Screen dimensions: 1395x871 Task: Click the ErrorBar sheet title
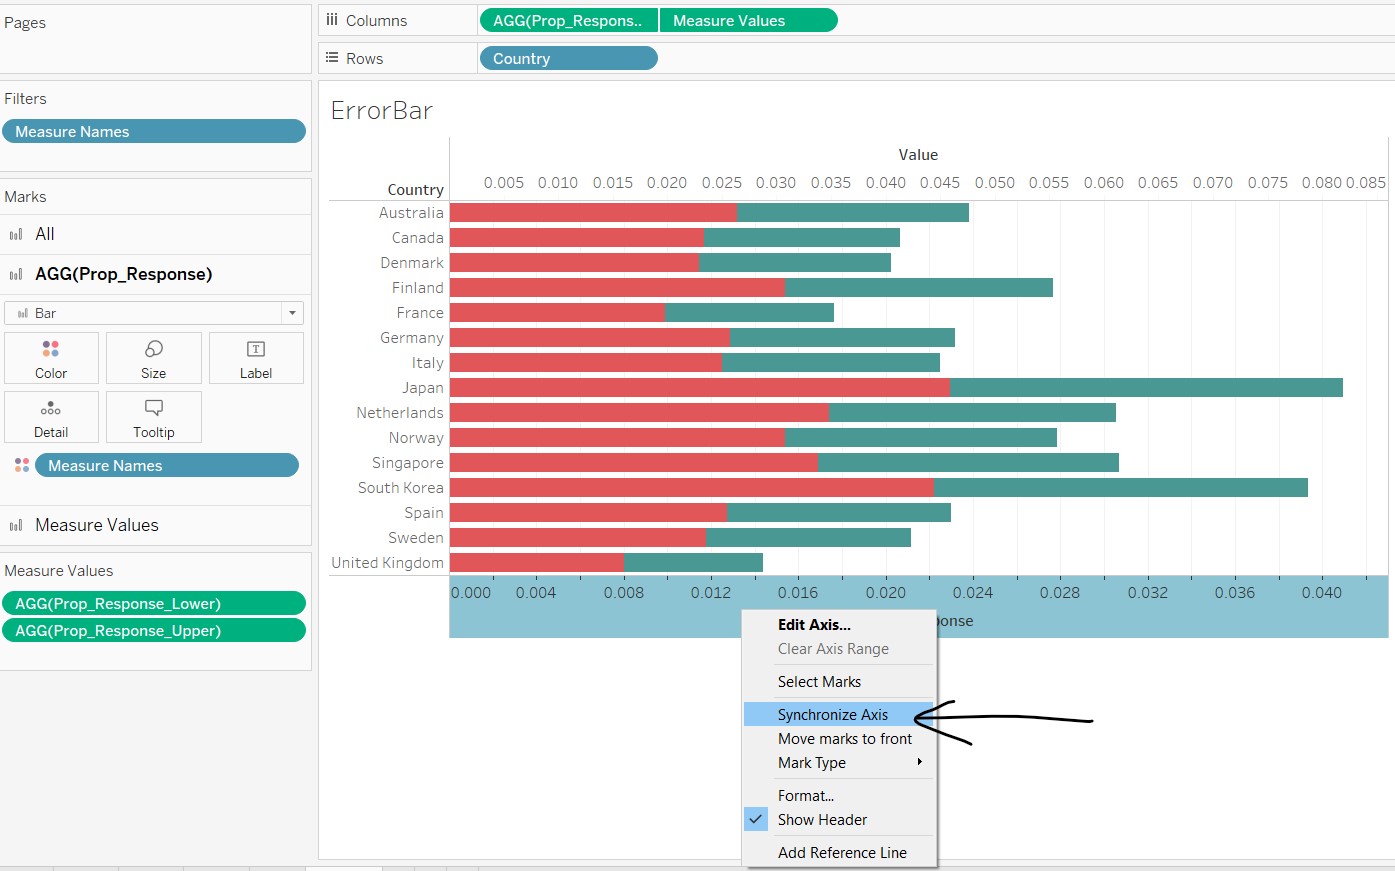point(381,111)
